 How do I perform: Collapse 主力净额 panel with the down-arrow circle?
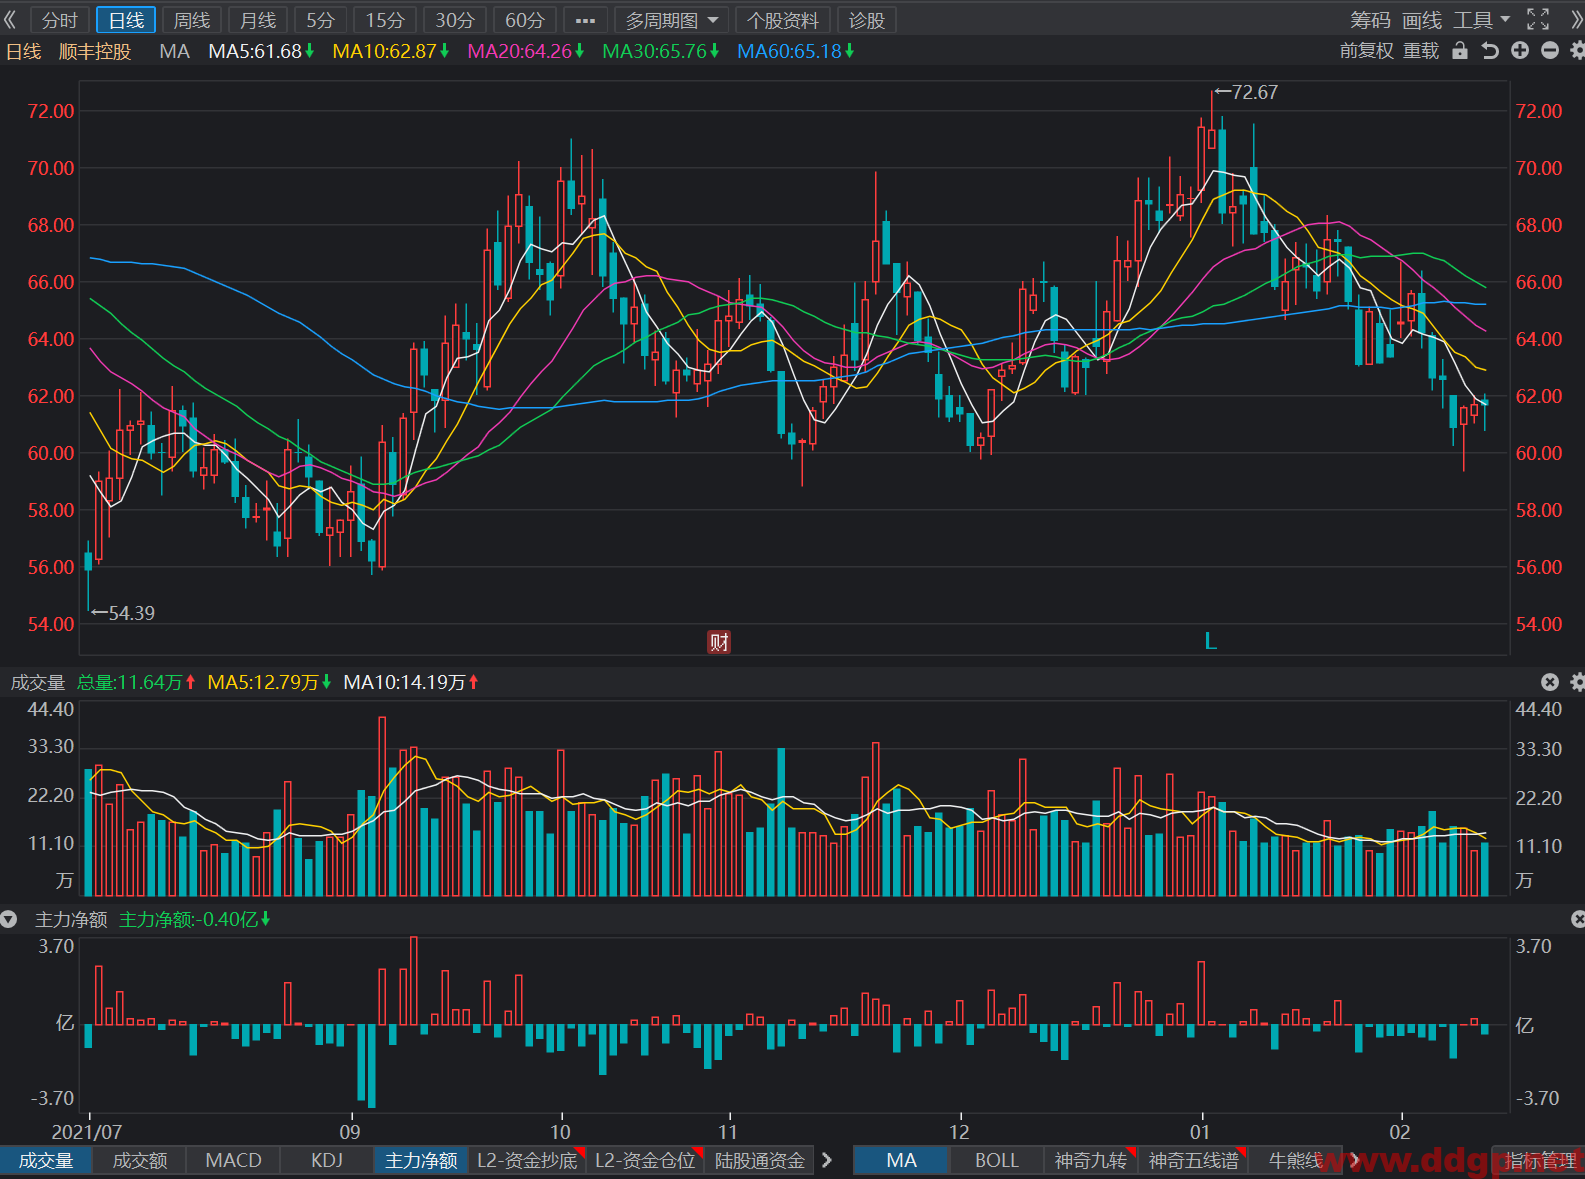point(9,919)
